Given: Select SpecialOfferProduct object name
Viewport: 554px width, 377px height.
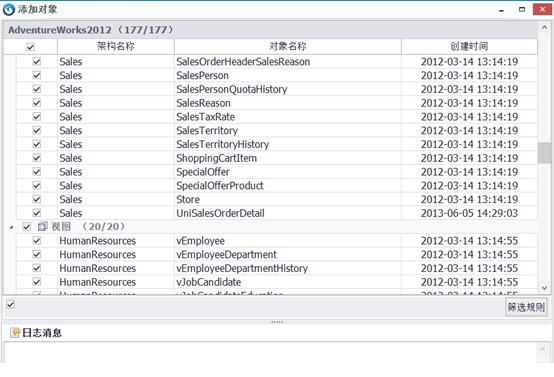Looking at the screenshot, I should [220, 185].
